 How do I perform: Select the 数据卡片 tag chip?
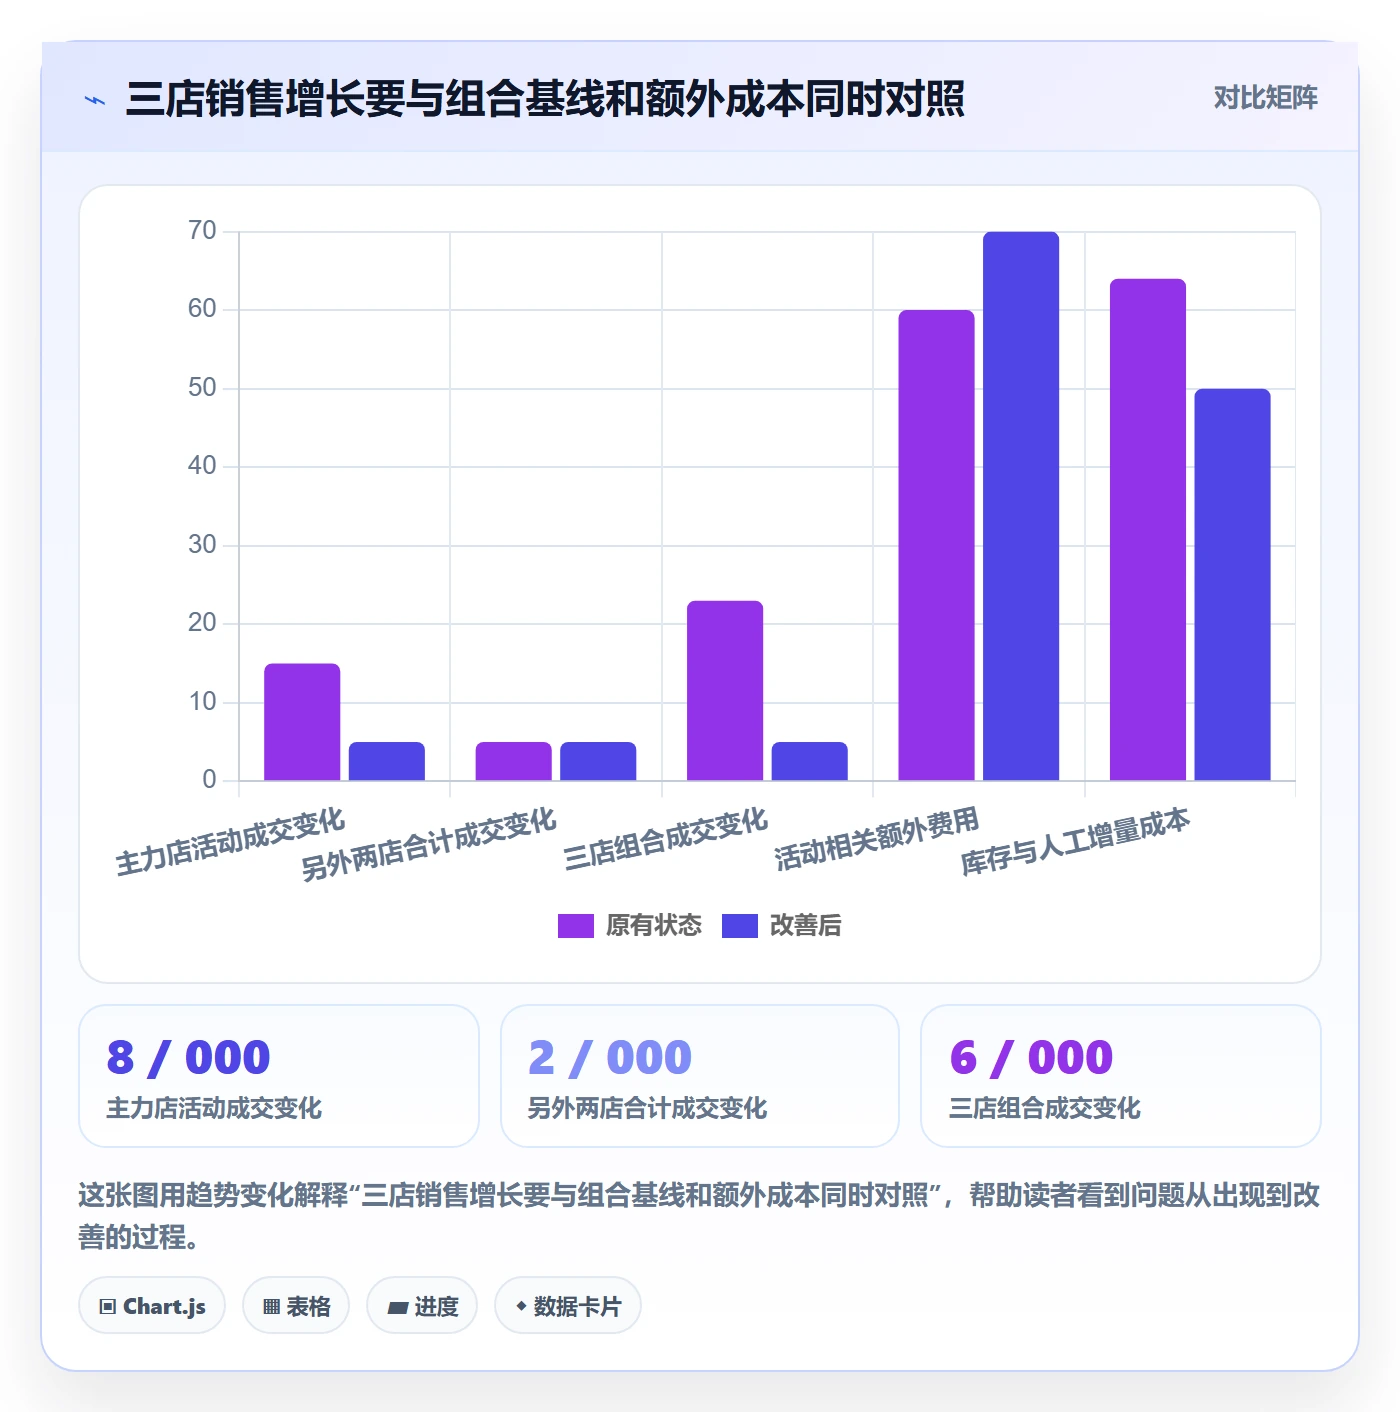coord(568,1306)
